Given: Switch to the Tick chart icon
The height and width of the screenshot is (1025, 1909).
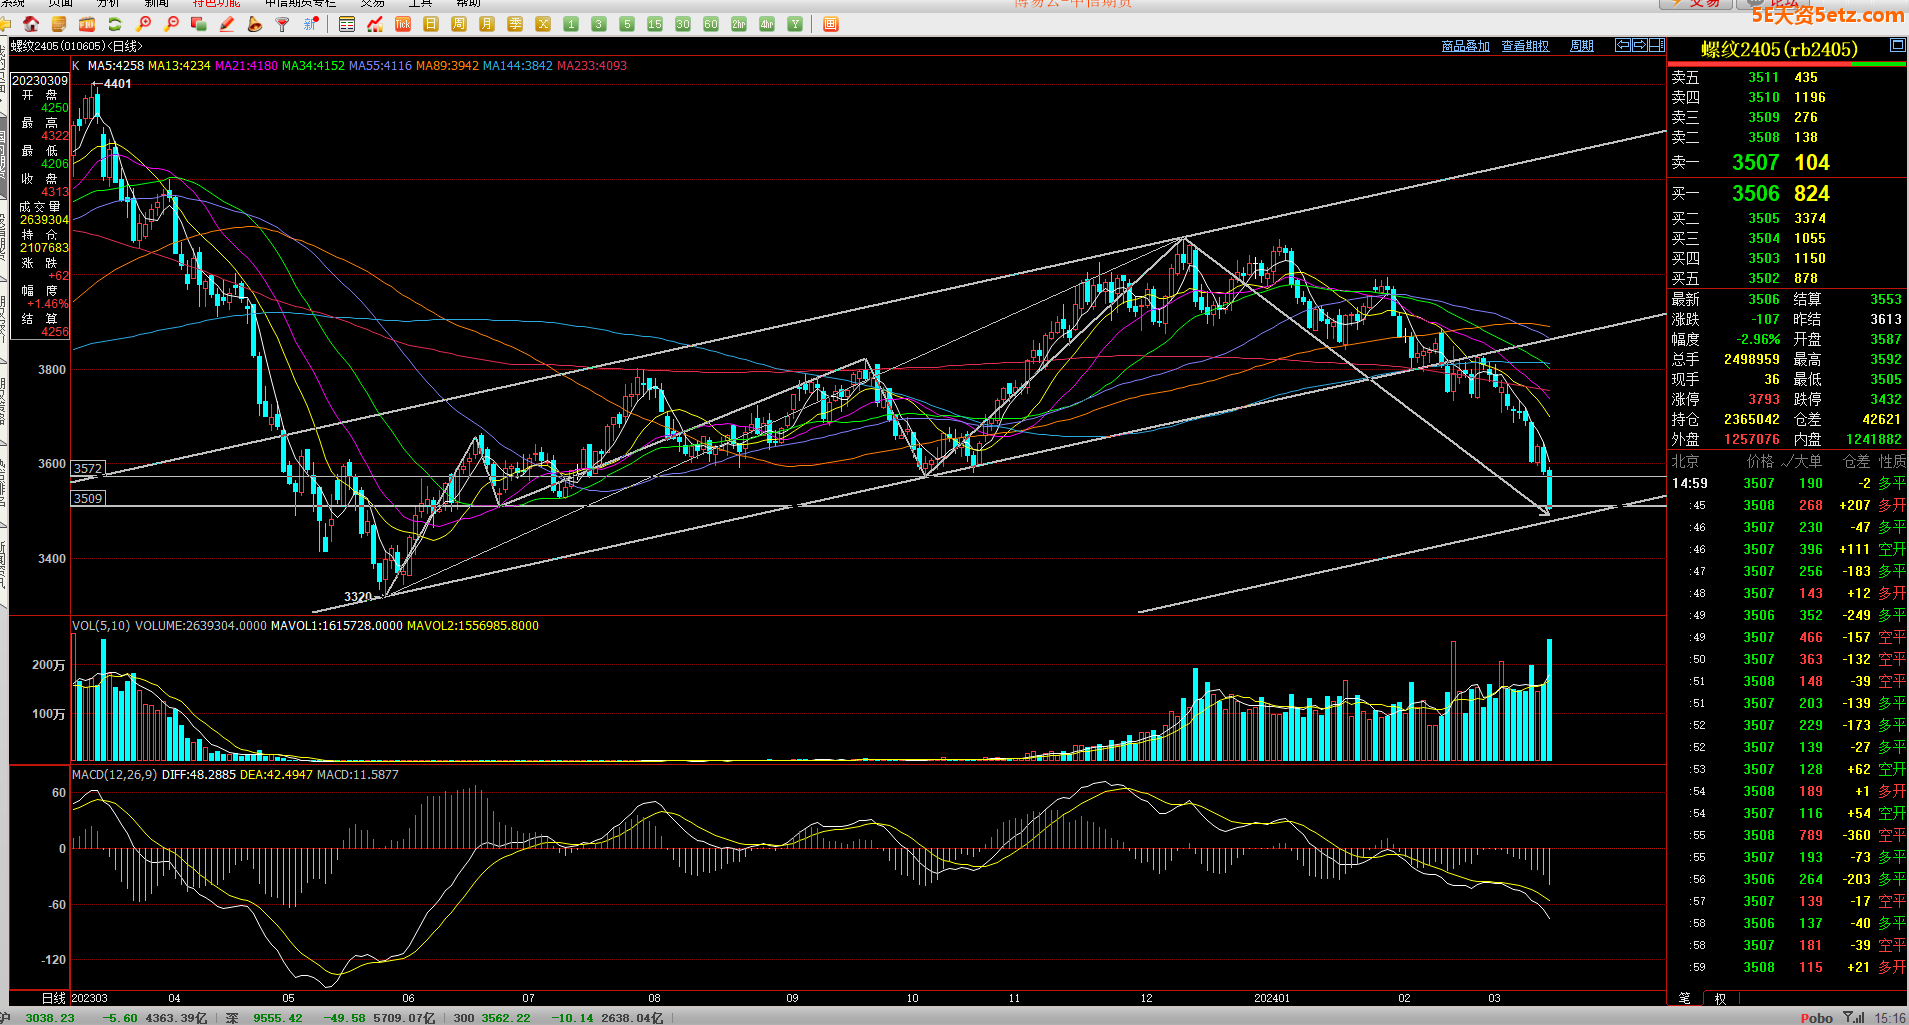Looking at the screenshot, I should pos(403,24).
